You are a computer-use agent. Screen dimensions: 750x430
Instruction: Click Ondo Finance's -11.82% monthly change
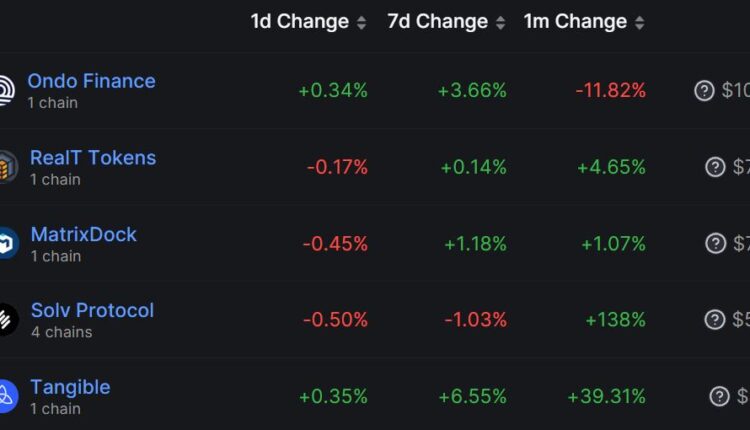point(610,91)
